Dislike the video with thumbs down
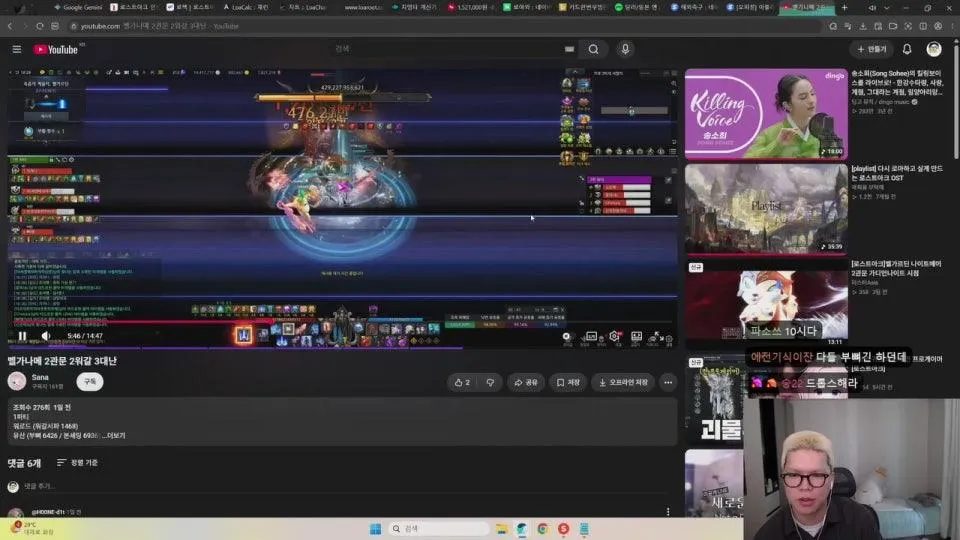 490,383
